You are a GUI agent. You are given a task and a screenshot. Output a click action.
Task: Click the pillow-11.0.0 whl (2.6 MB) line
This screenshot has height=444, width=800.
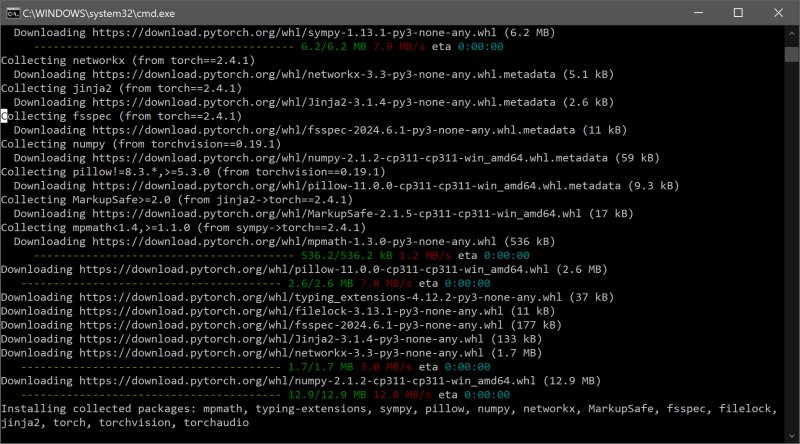pyautogui.click(x=304, y=269)
